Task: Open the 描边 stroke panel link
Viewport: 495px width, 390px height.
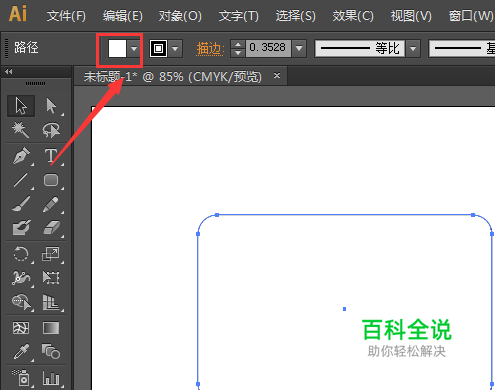Action: point(210,49)
